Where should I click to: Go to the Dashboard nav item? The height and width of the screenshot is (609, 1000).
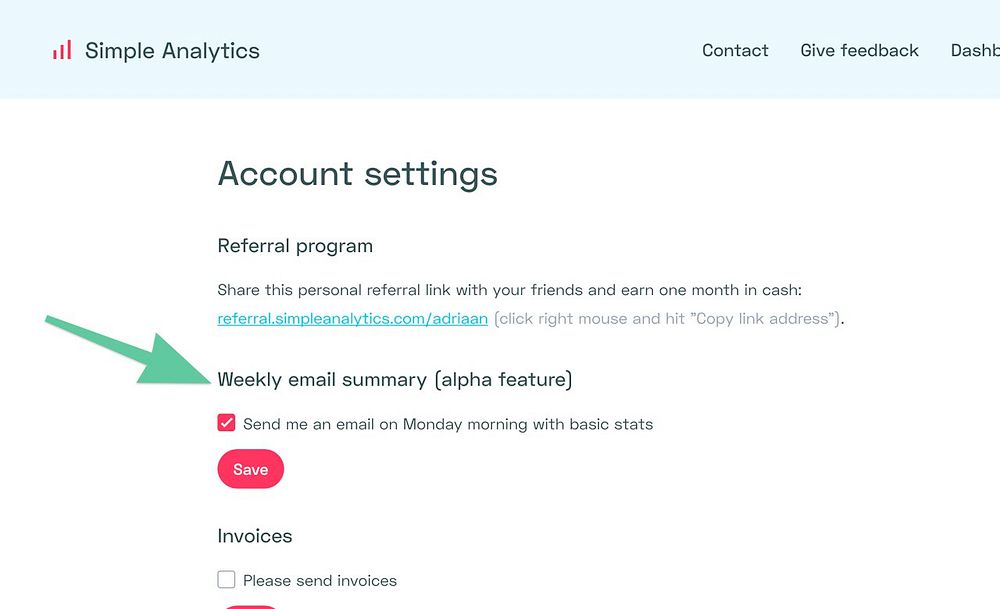(975, 51)
